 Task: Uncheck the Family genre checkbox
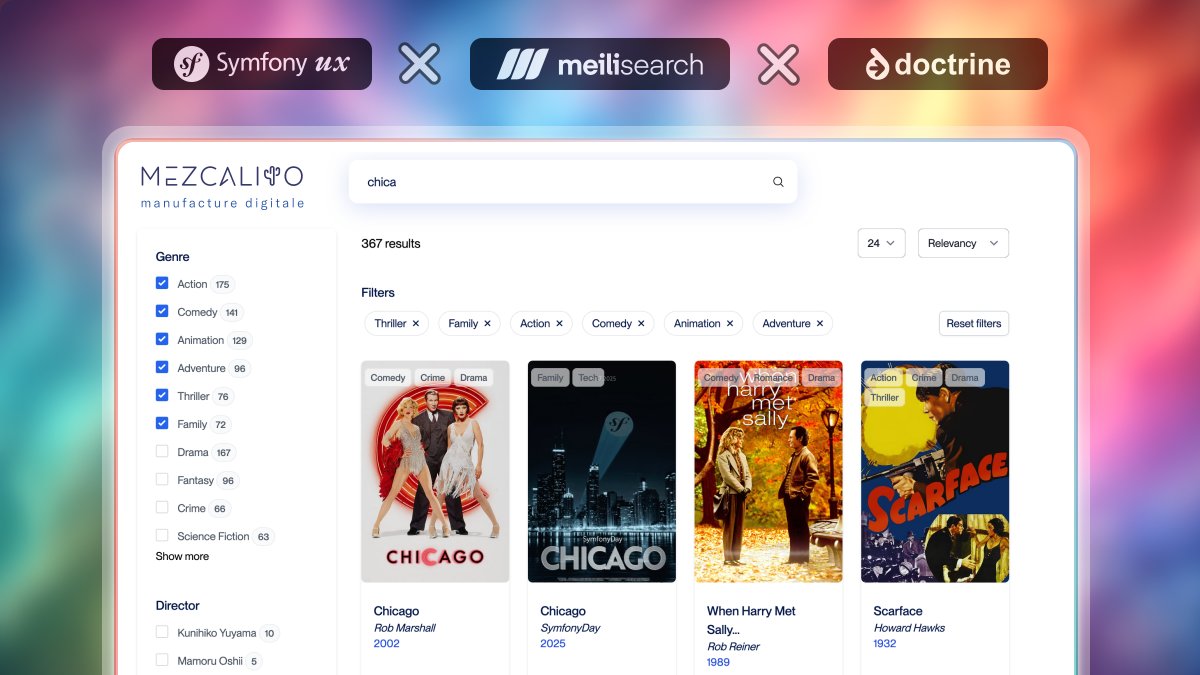162,423
